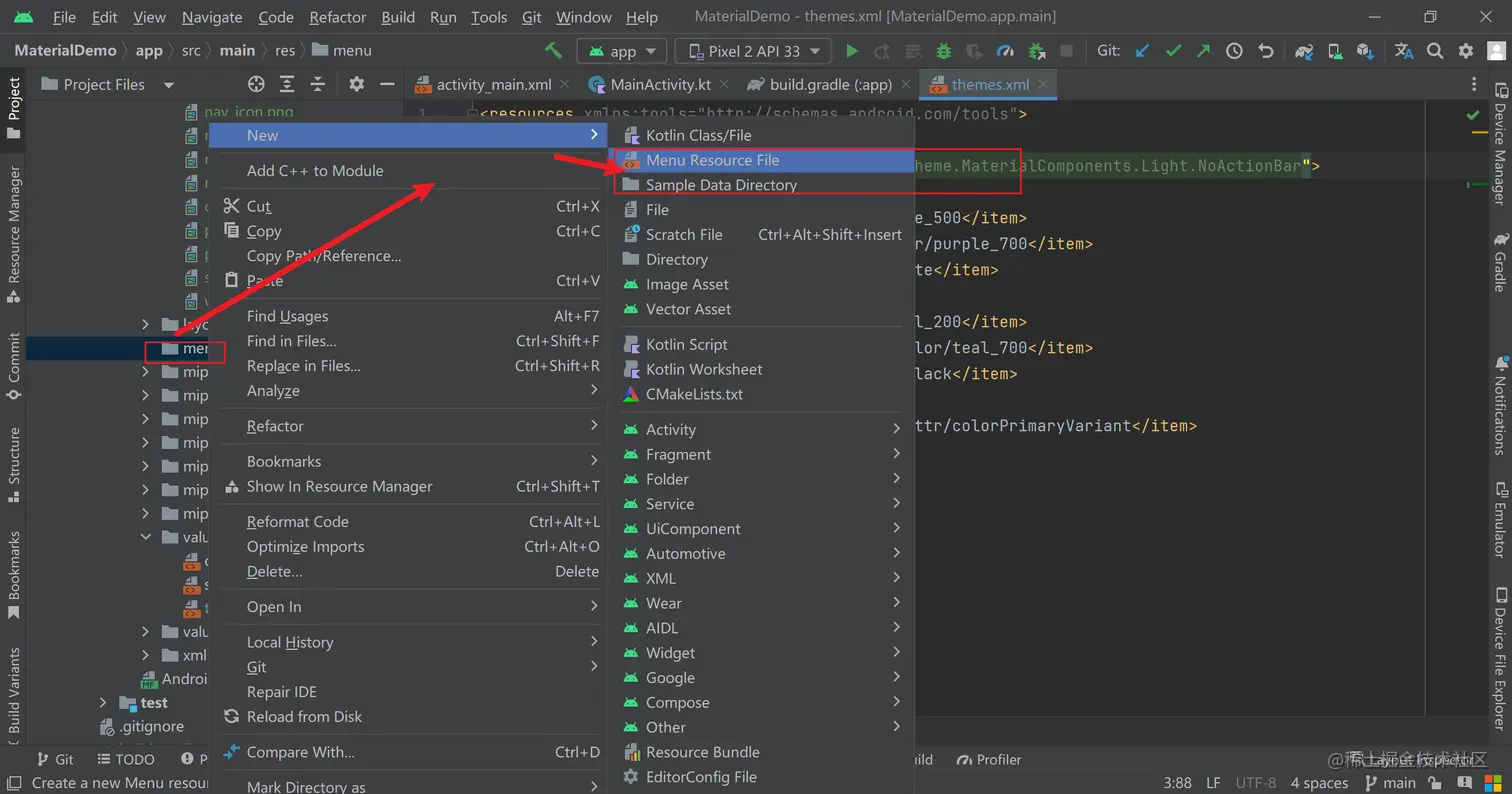Open the Project Files view dropdown
The image size is (1512, 794).
point(108,85)
